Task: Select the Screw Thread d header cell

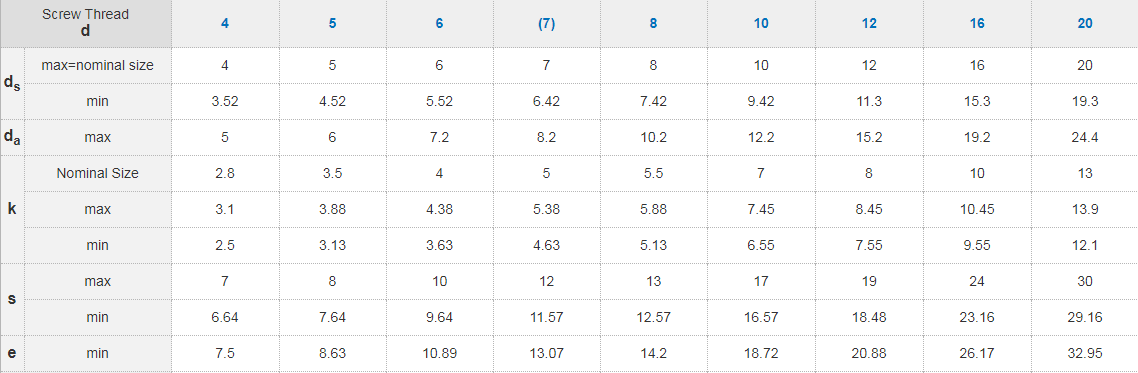Action: click(86, 23)
